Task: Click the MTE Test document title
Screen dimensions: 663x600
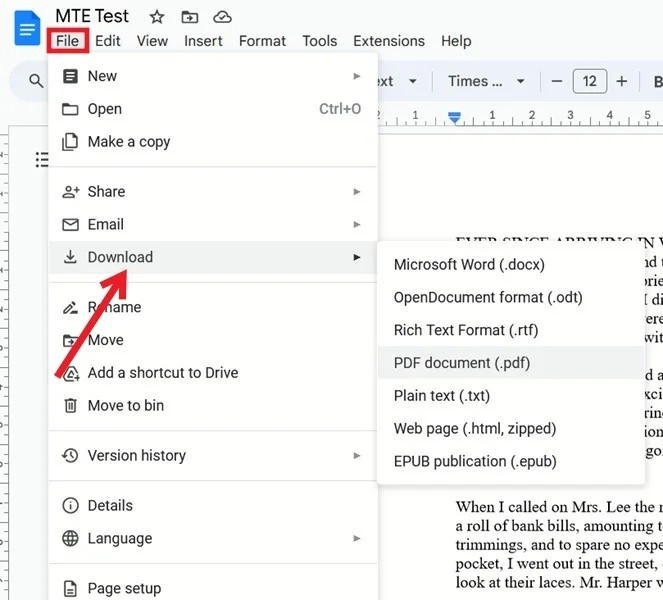Action: tap(92, 16)
